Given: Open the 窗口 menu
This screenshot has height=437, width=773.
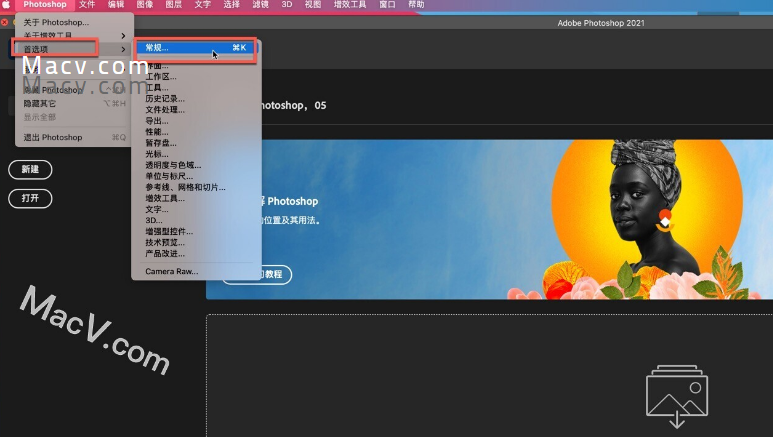Looking at the screenshot, I should coord(387,4).
